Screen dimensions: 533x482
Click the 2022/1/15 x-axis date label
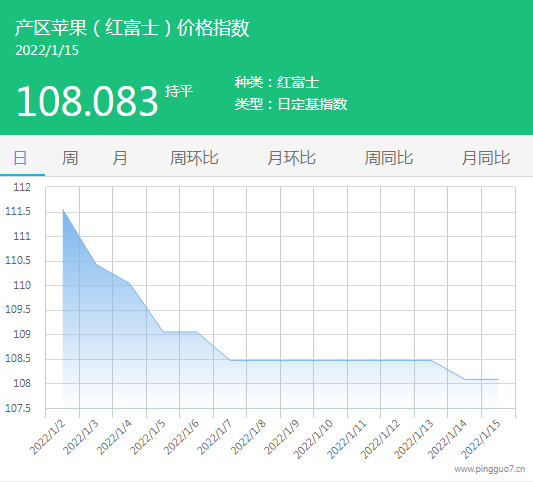[481, 439]
